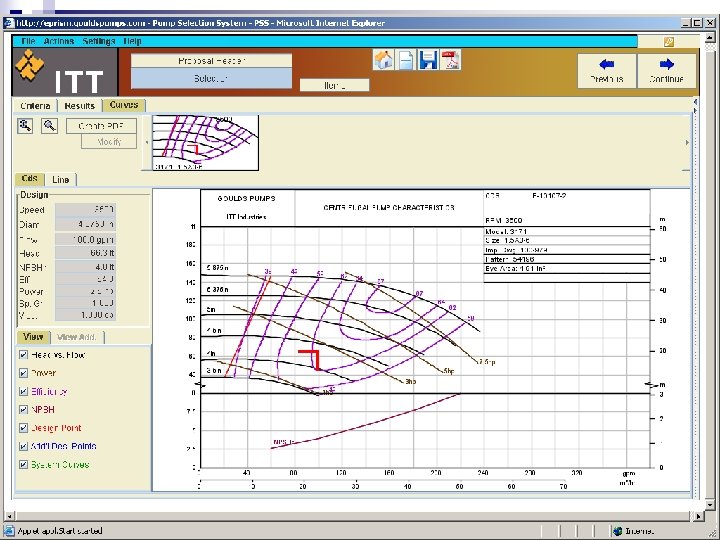Click the 'GOULDS PUMPS' chart title text
The height and width of the screenshot is (540, 720).
[247, 198]
